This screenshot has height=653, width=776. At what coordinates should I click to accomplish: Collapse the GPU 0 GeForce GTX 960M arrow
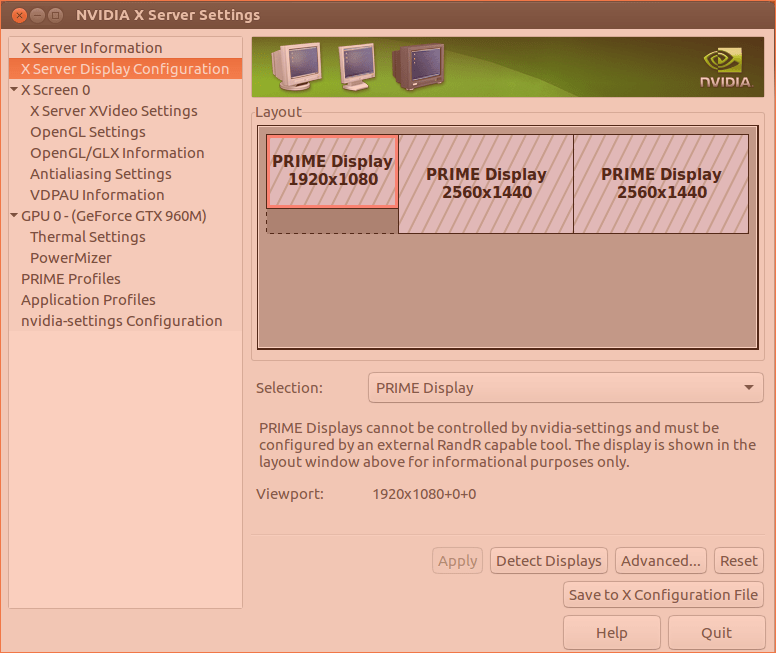click(x=14, y=215)
